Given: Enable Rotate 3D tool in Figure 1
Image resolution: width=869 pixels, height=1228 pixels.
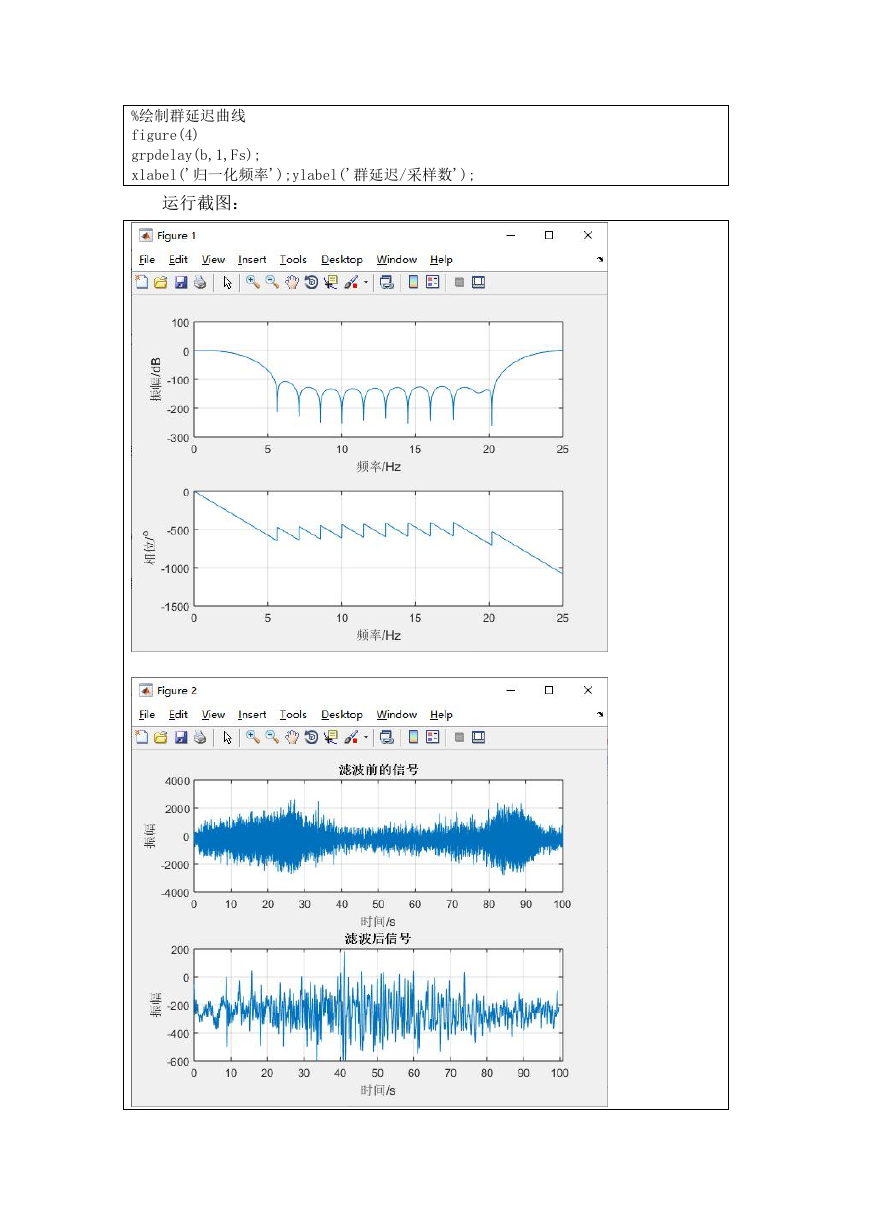Looking at the screenshot, I should pyautogui.click(x=311, y=283).
